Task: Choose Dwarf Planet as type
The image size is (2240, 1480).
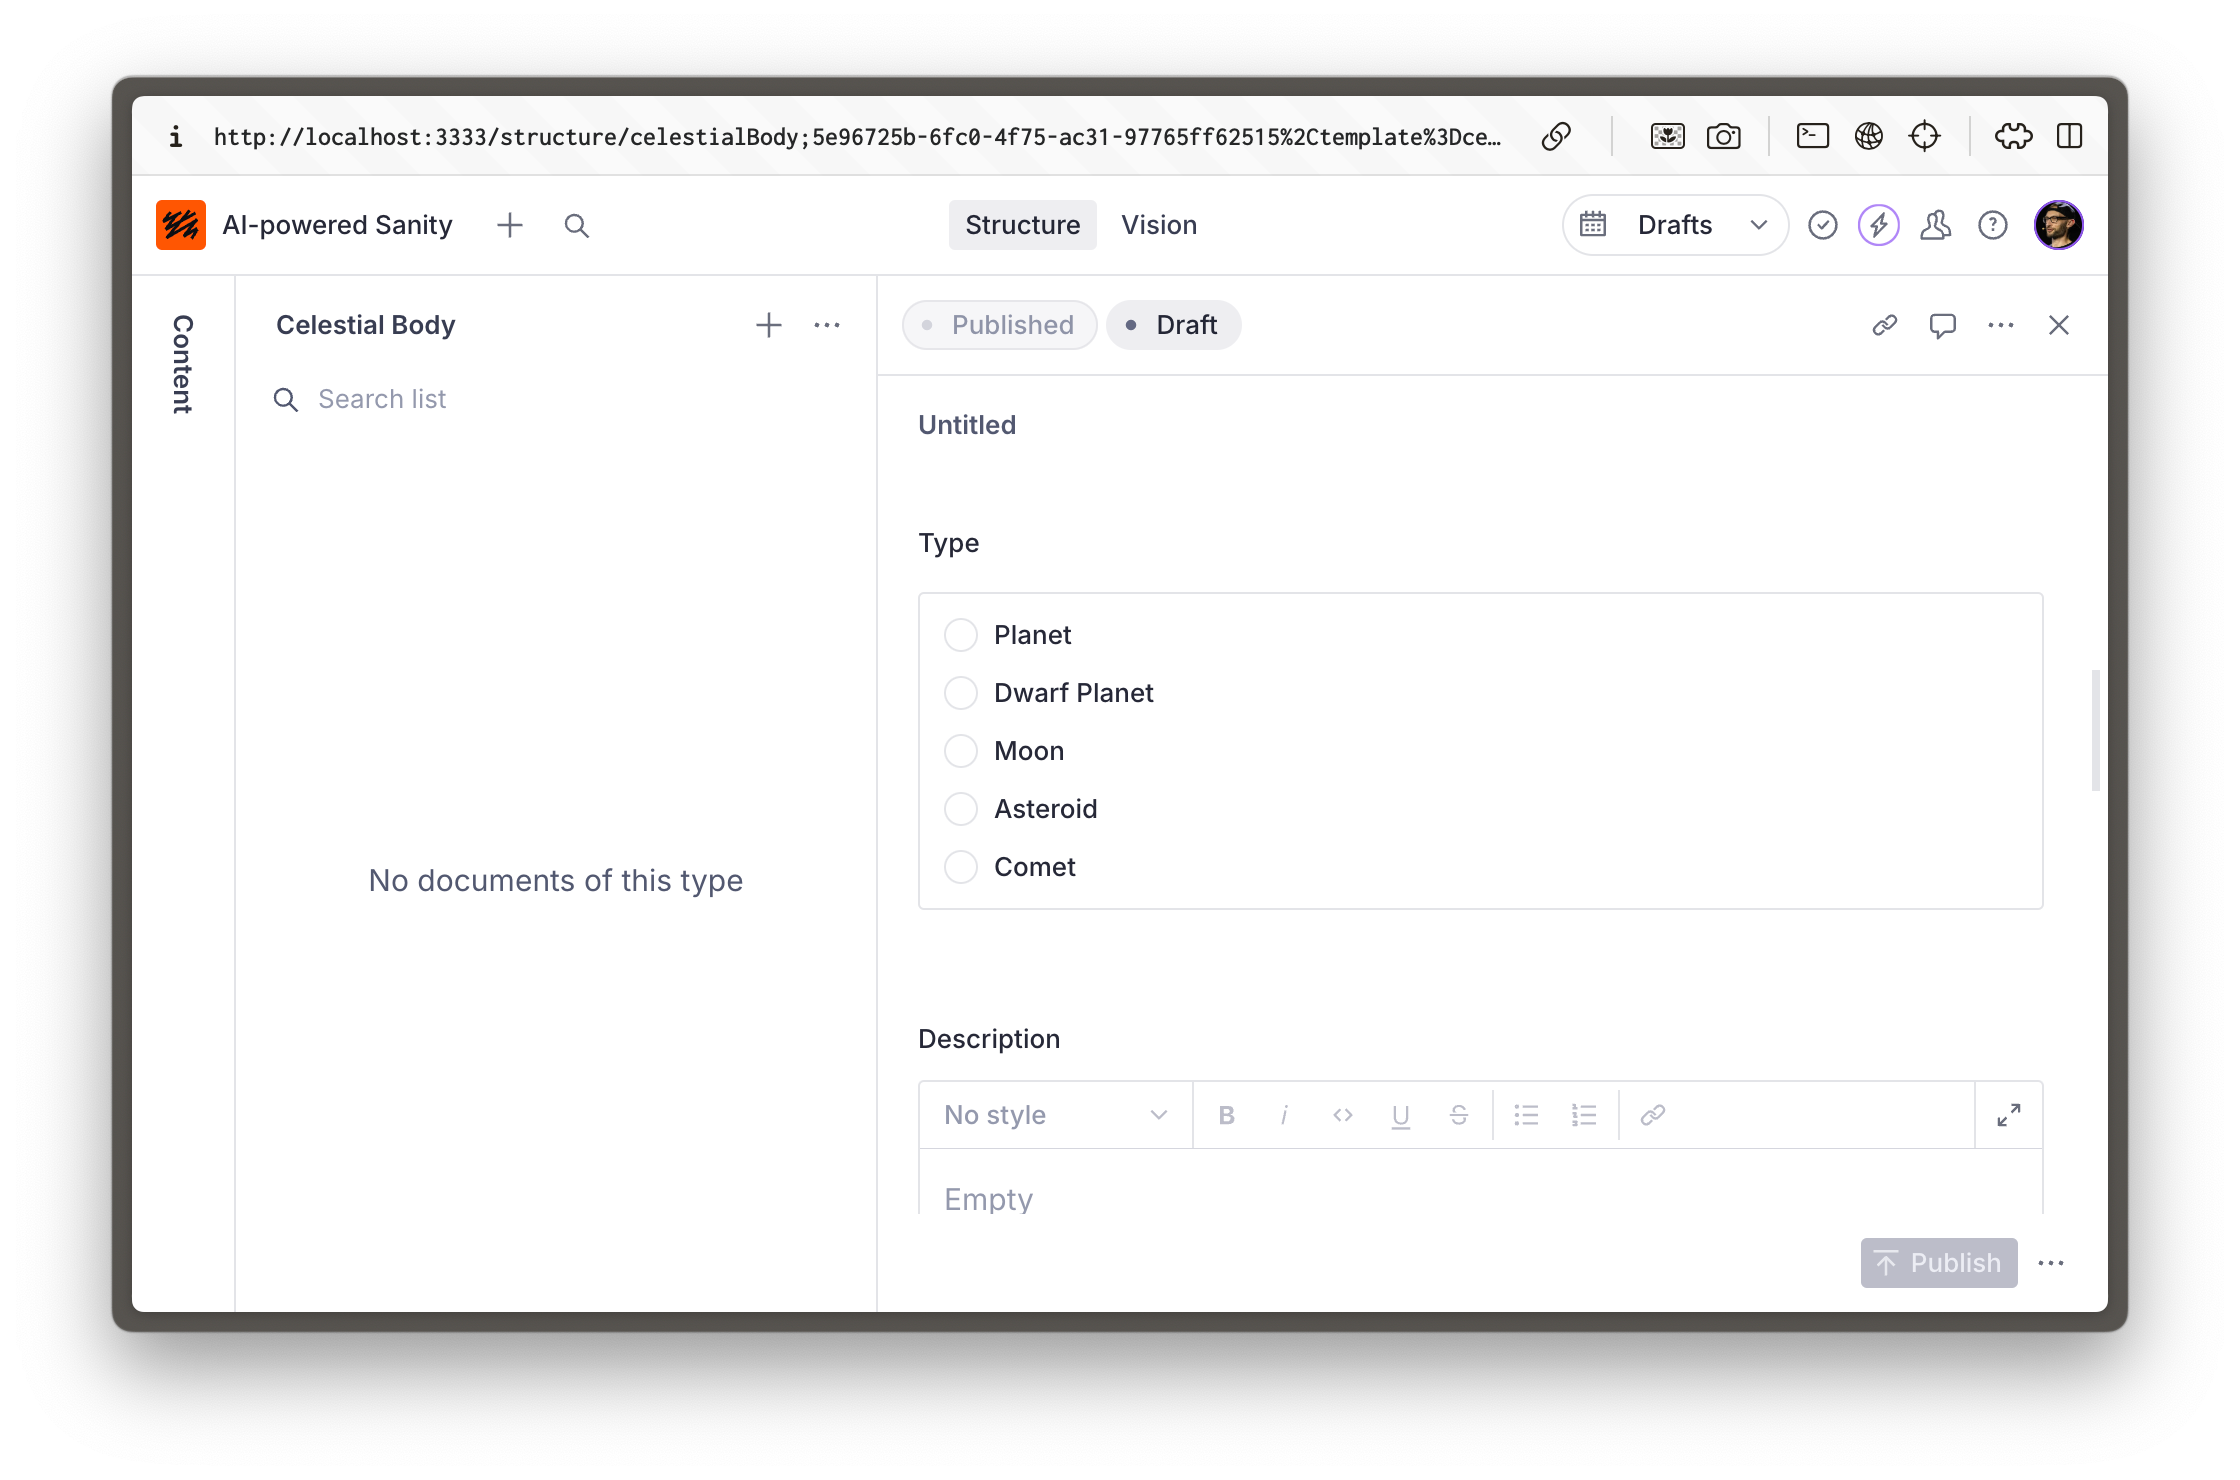Action: tap(961, 693)
